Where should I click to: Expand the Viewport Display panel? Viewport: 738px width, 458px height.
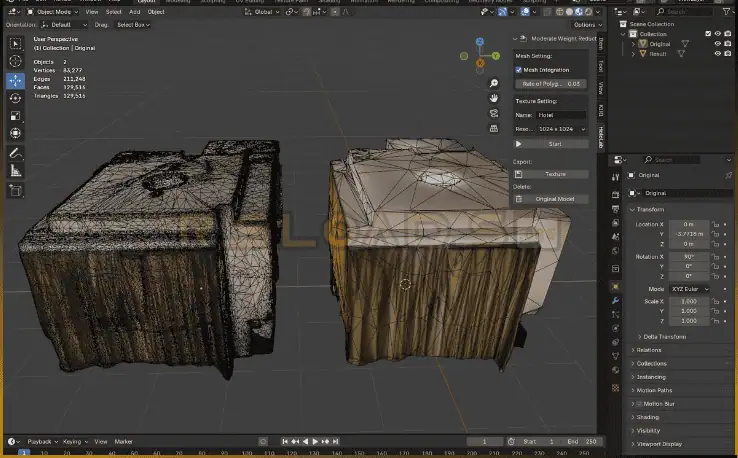[656, 444]
